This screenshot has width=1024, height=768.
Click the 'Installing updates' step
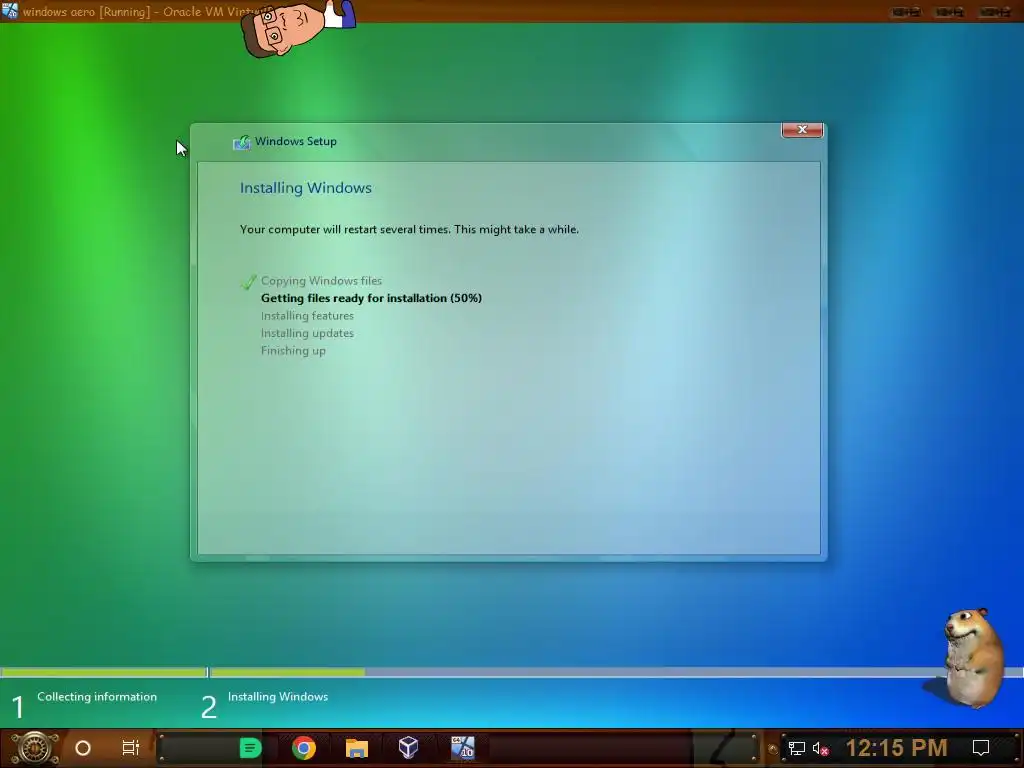click(x=307, y=333)
